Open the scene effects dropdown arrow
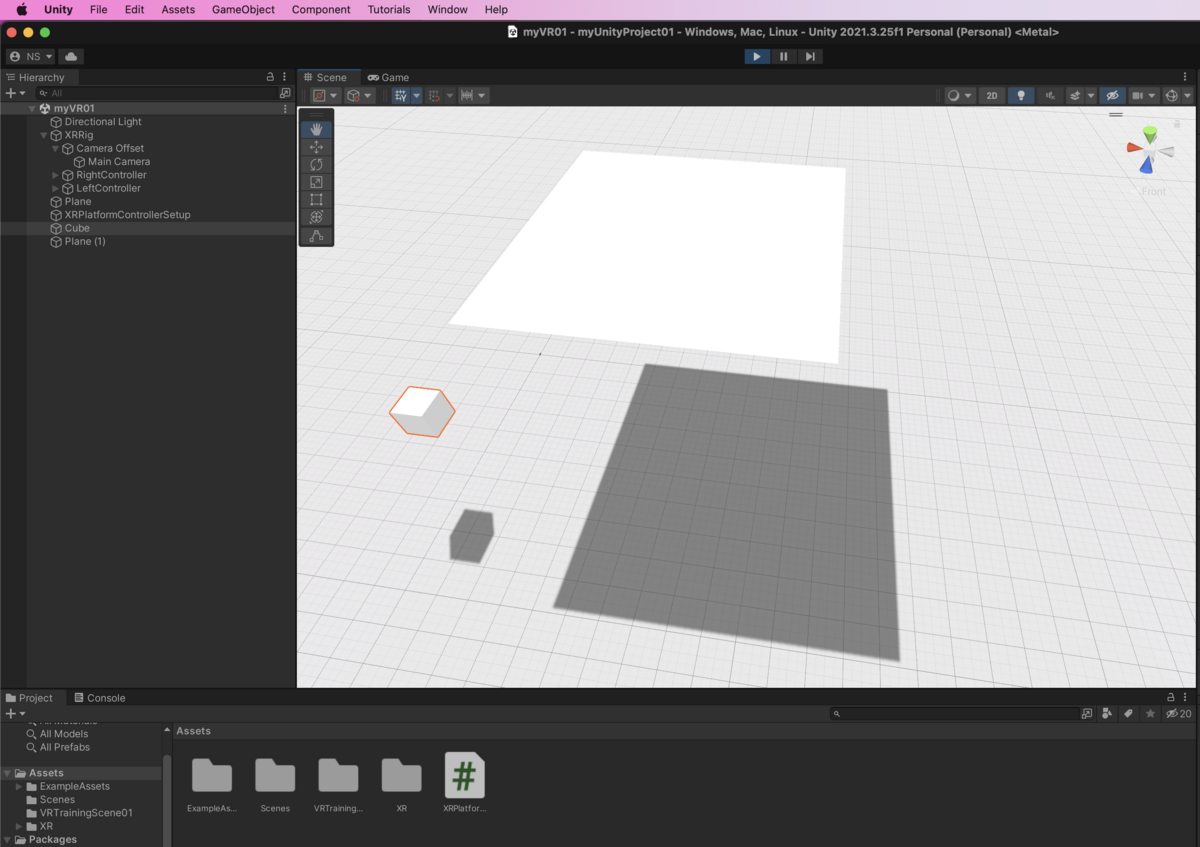1200x847 pixels. coord(1091,96)
